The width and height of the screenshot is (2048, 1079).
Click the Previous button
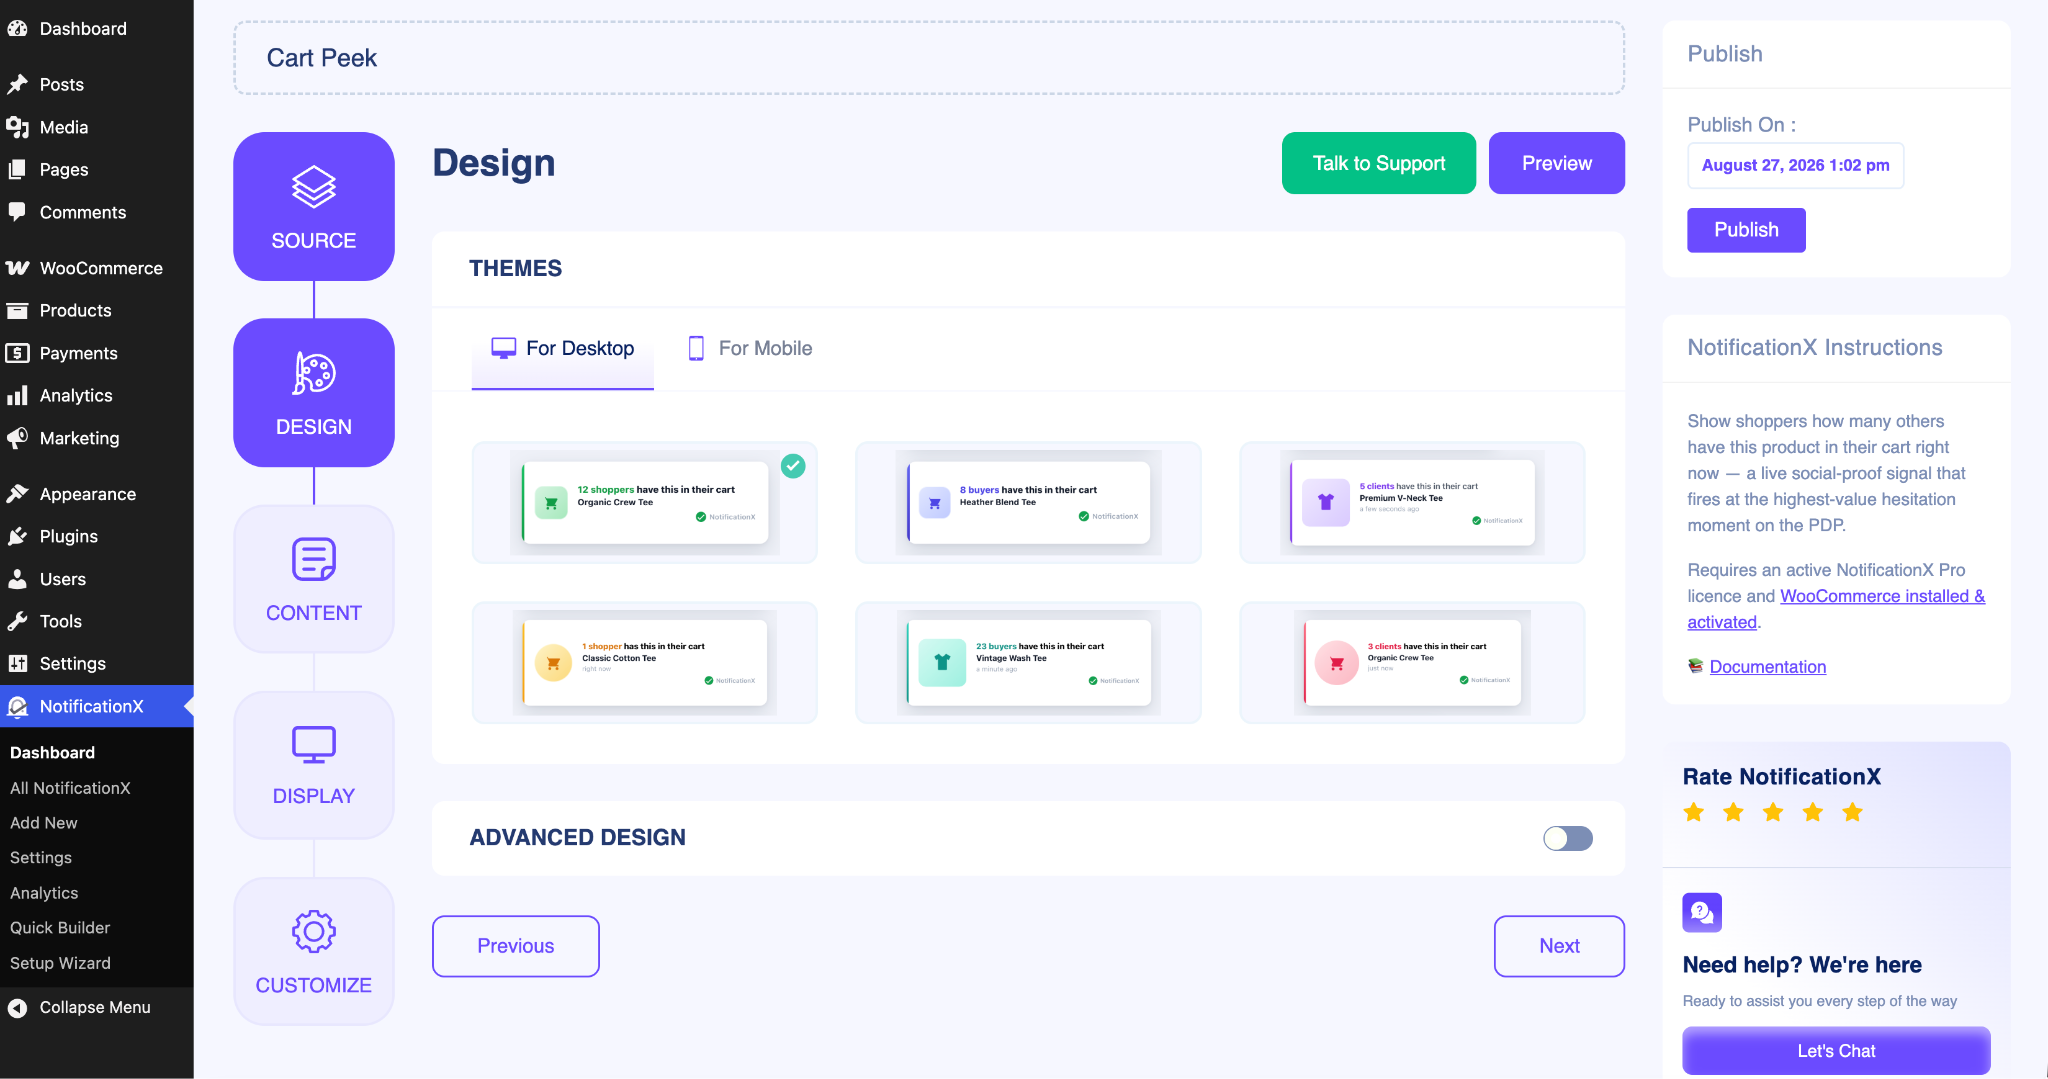coord(516,946)
